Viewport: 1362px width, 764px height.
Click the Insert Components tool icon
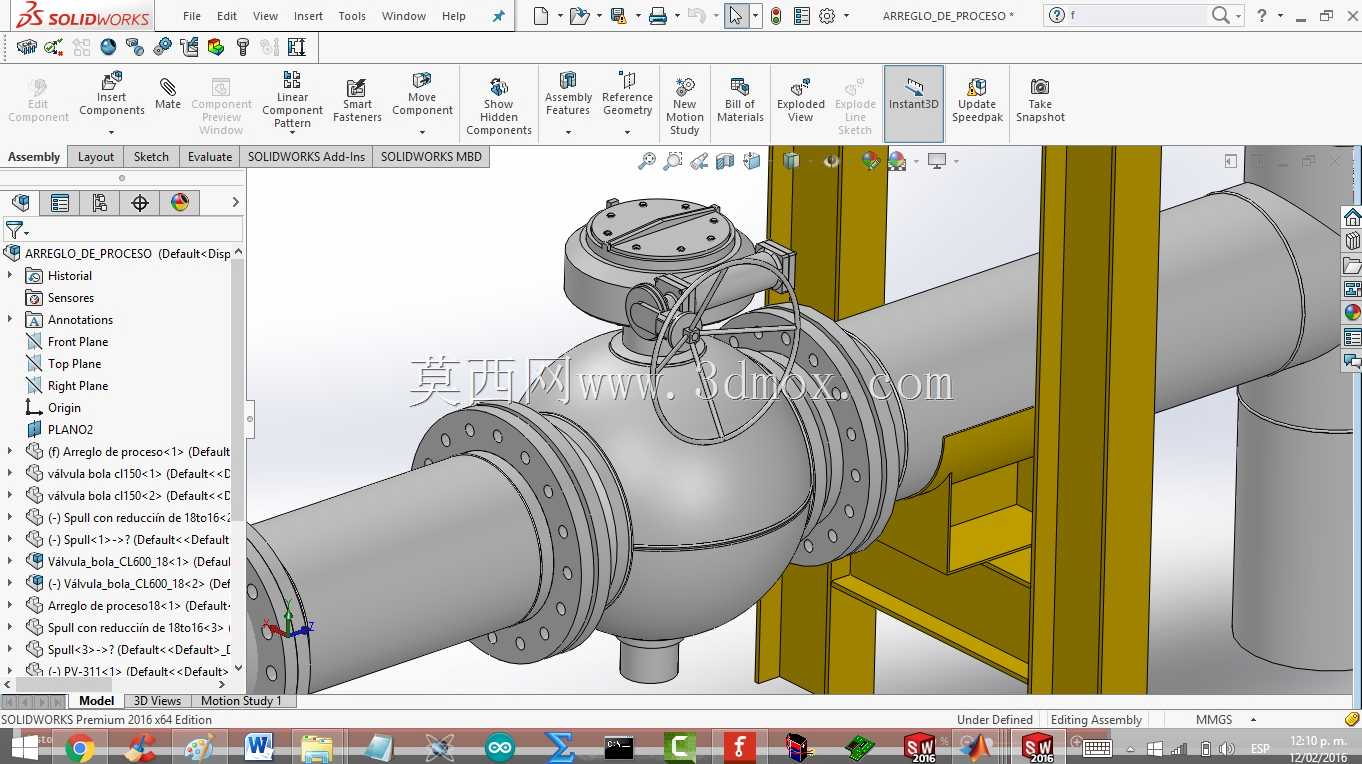click(112, 81)
